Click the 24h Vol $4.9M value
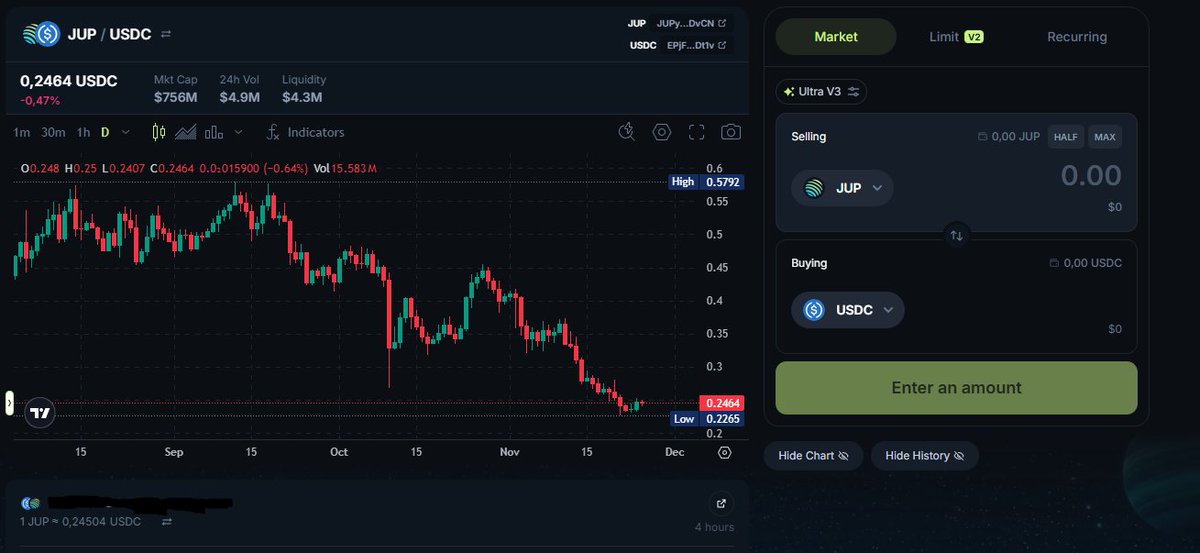This screenshot has height=553, width=1200. pos(240,98)
